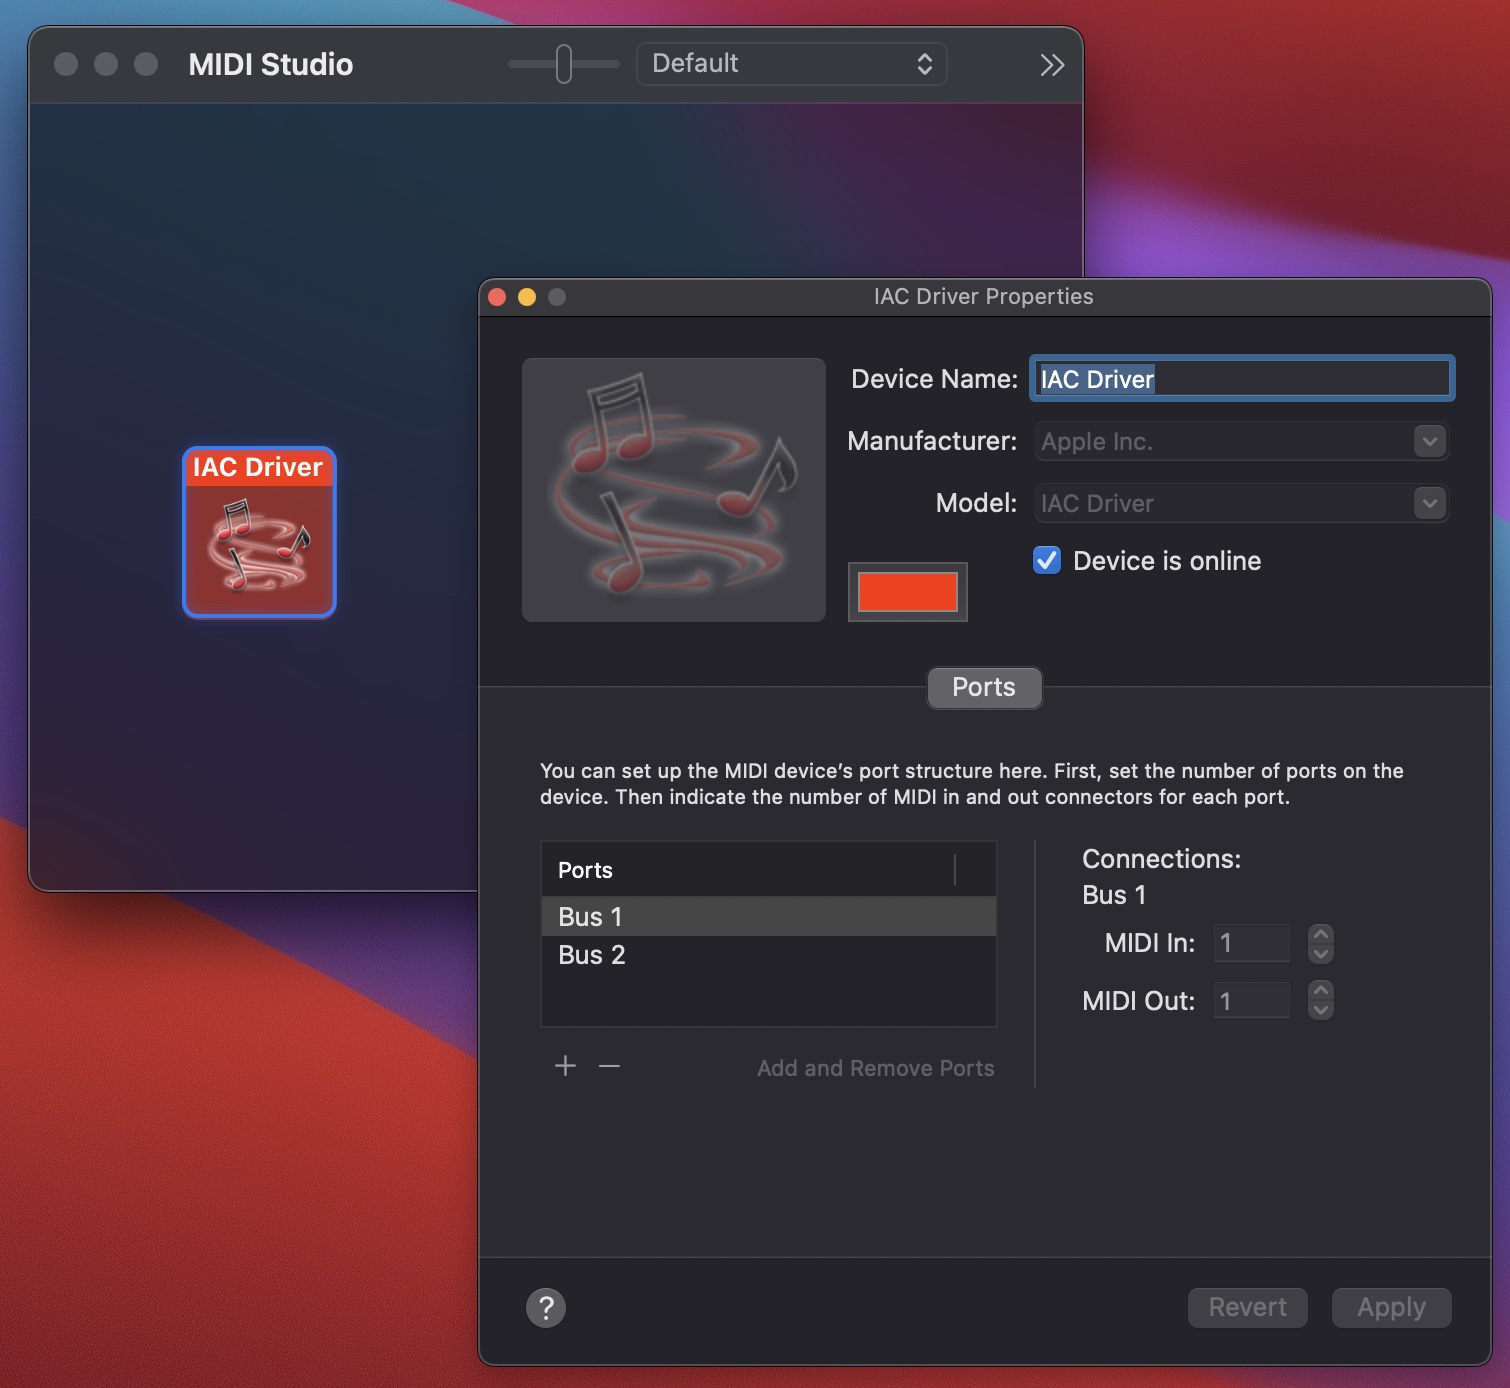Click the plus icon to add port
The width and height of the screenshot is (1510, 1388).
tap(565, 1066)
